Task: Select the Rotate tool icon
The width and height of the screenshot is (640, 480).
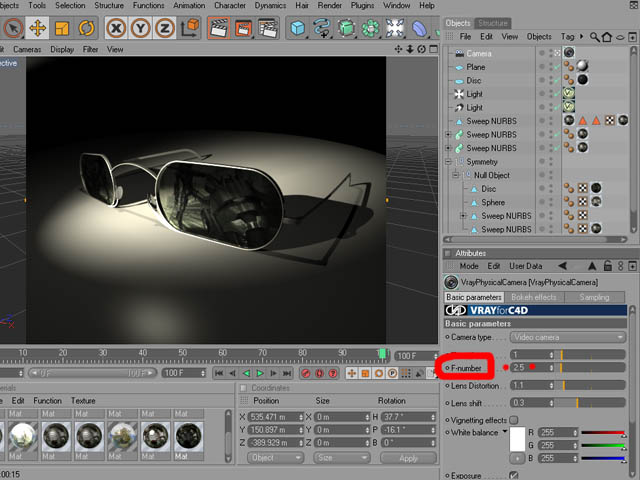Action: (x=84, y=28)
